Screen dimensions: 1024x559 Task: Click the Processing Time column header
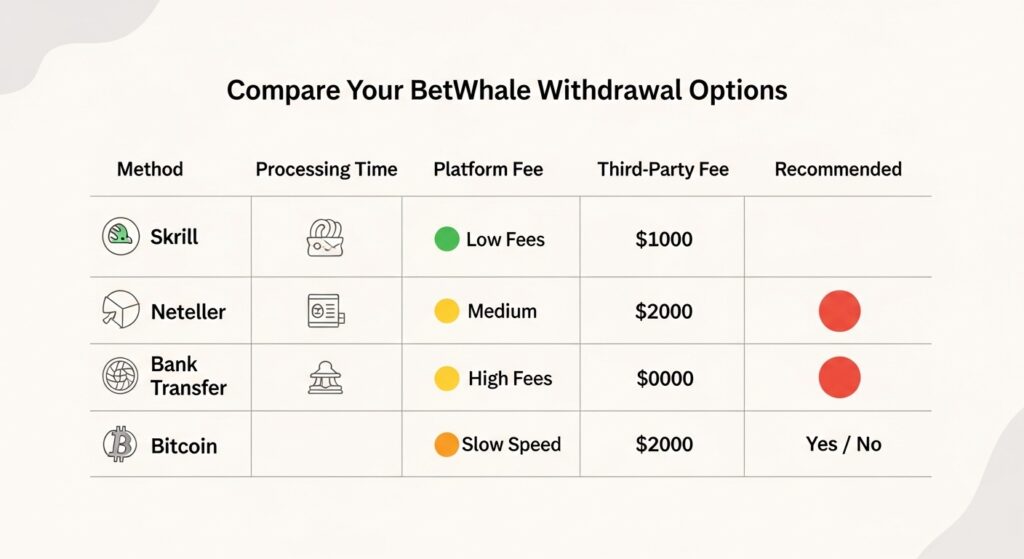coord(327,170)
